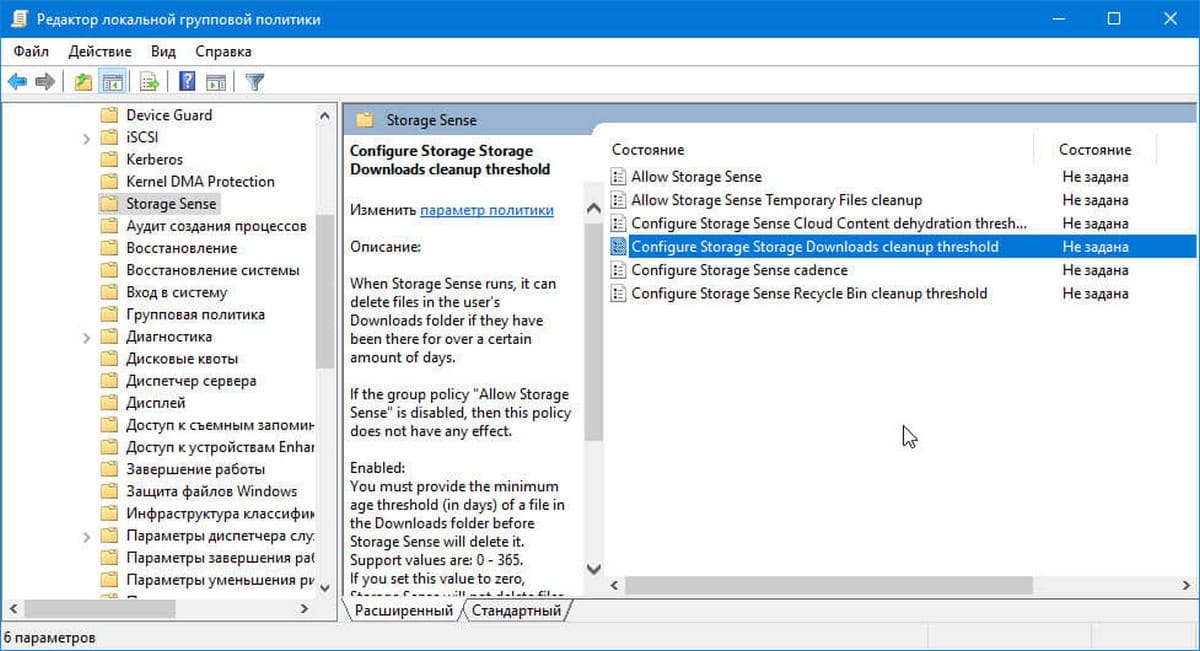Open the Действие menu
Screen dimensions: 1200x651
100,51
